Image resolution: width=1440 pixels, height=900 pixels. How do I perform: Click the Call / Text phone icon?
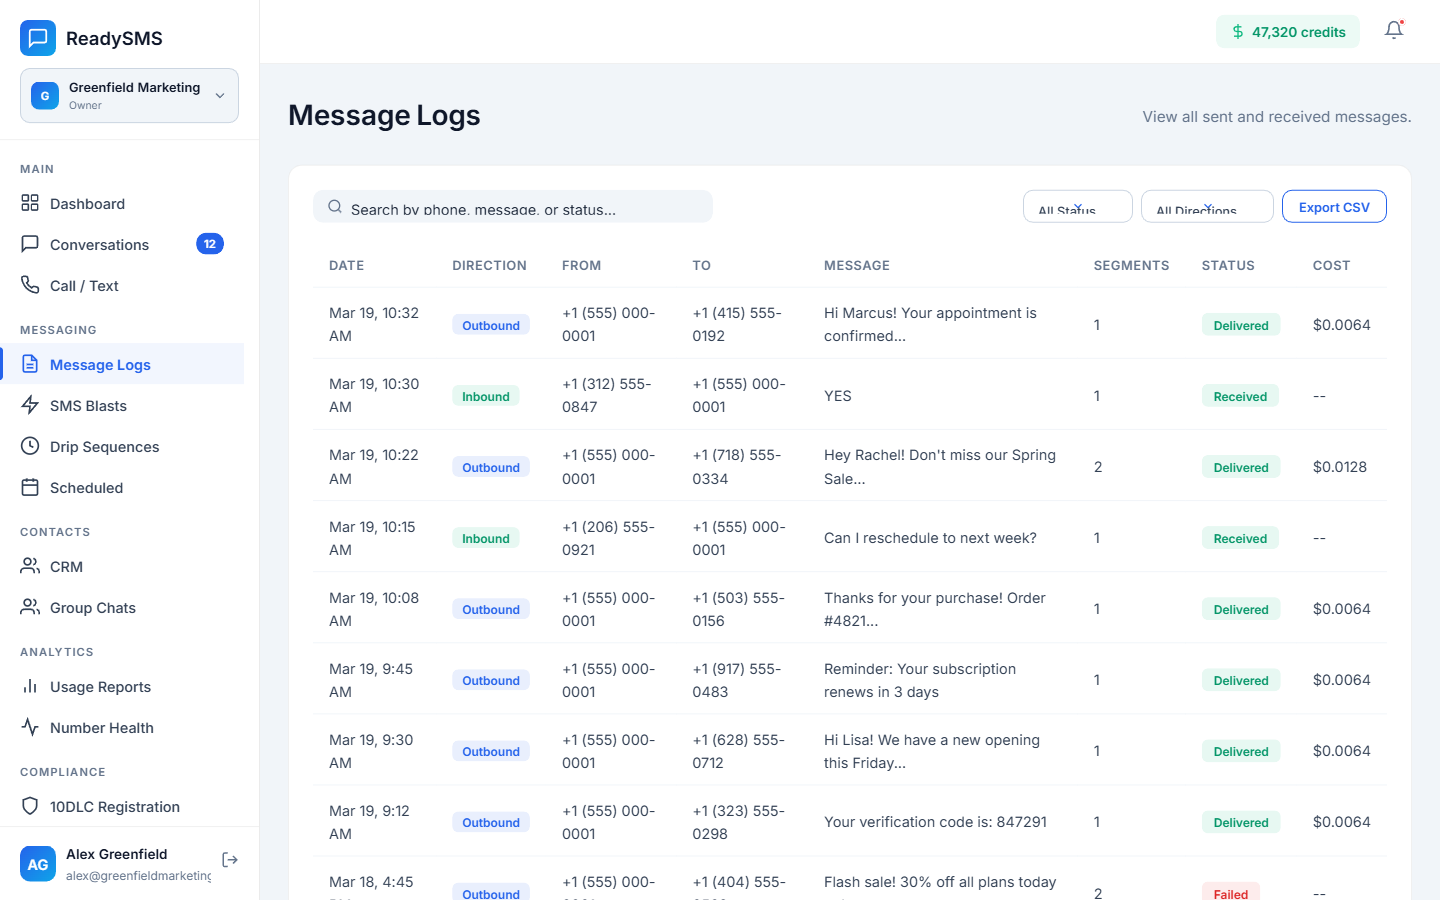[30, 285]
